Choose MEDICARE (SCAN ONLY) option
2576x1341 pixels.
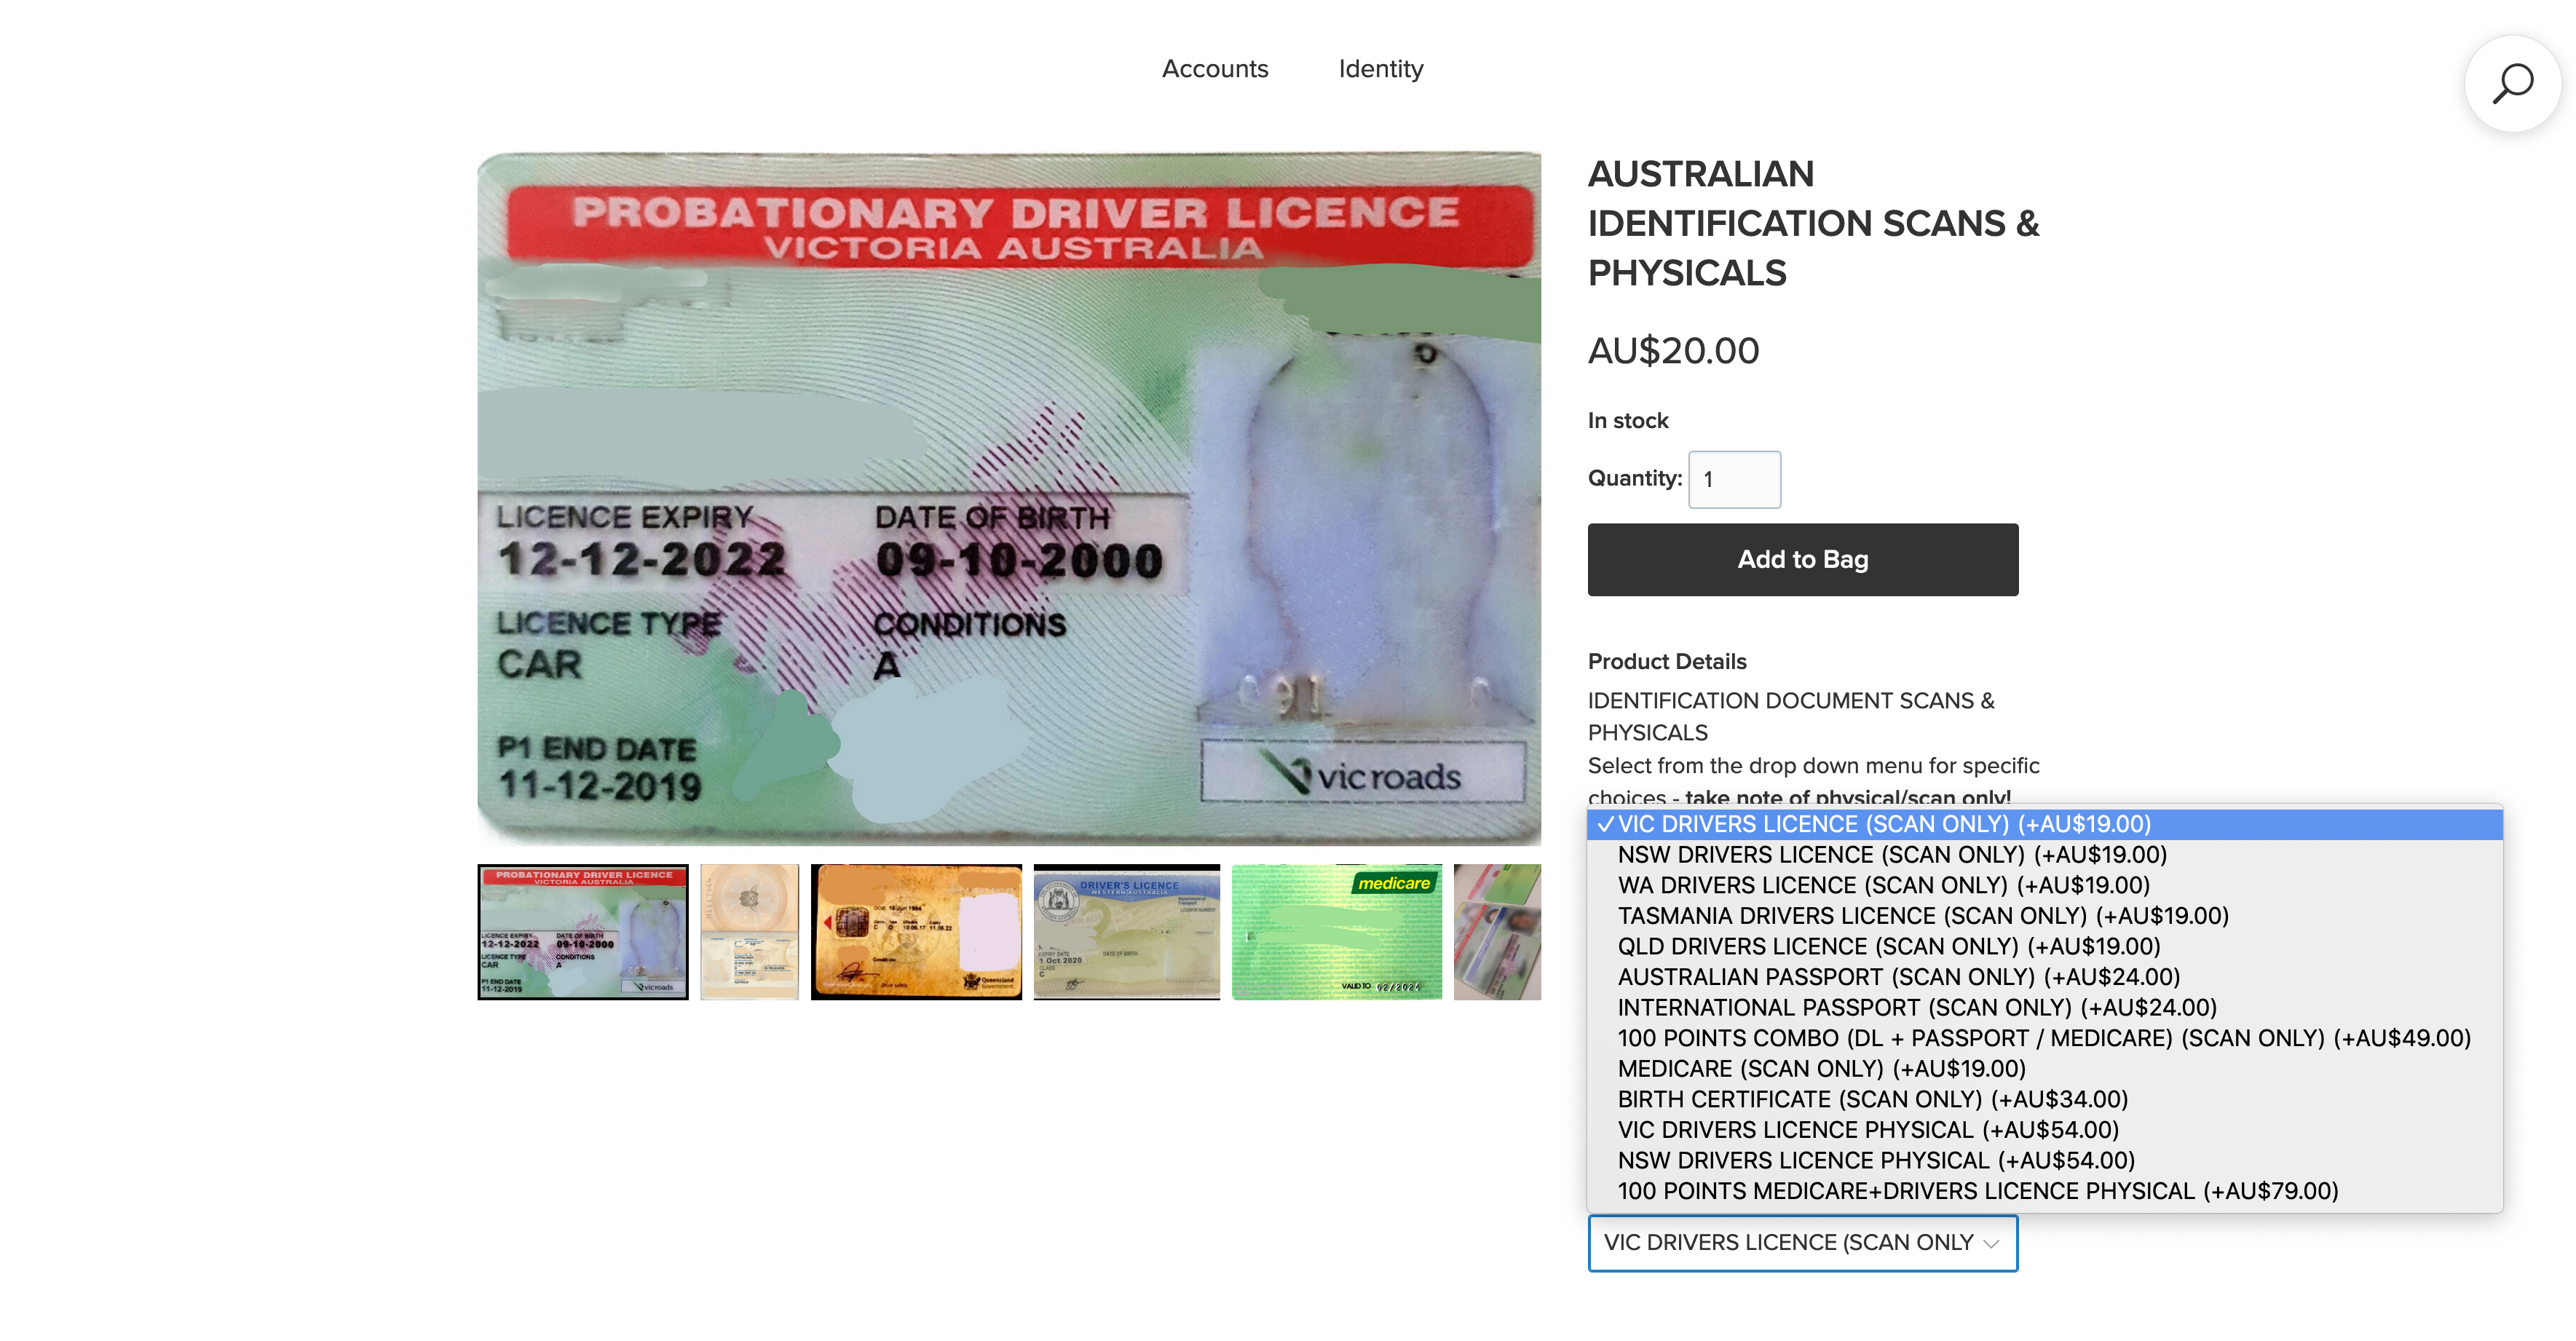click(x=1821, y=1069)
